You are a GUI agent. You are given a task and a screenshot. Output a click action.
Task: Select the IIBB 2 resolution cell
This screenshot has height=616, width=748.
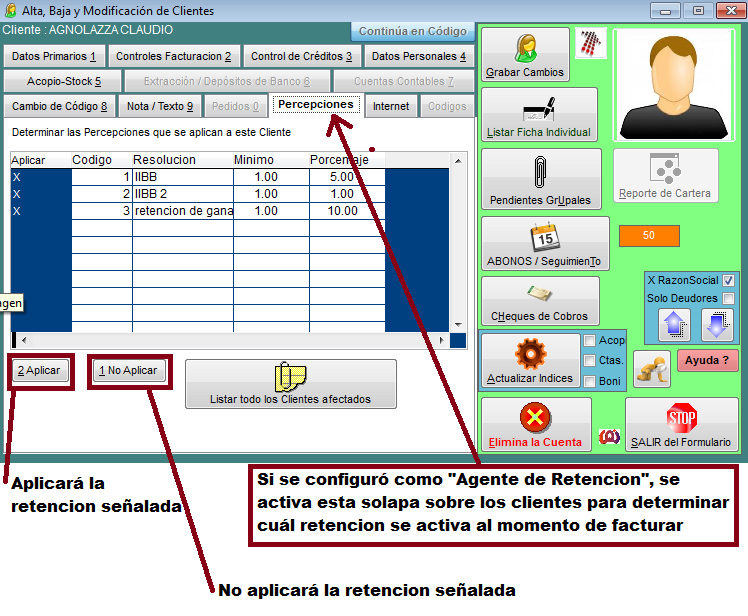[183, 194]
